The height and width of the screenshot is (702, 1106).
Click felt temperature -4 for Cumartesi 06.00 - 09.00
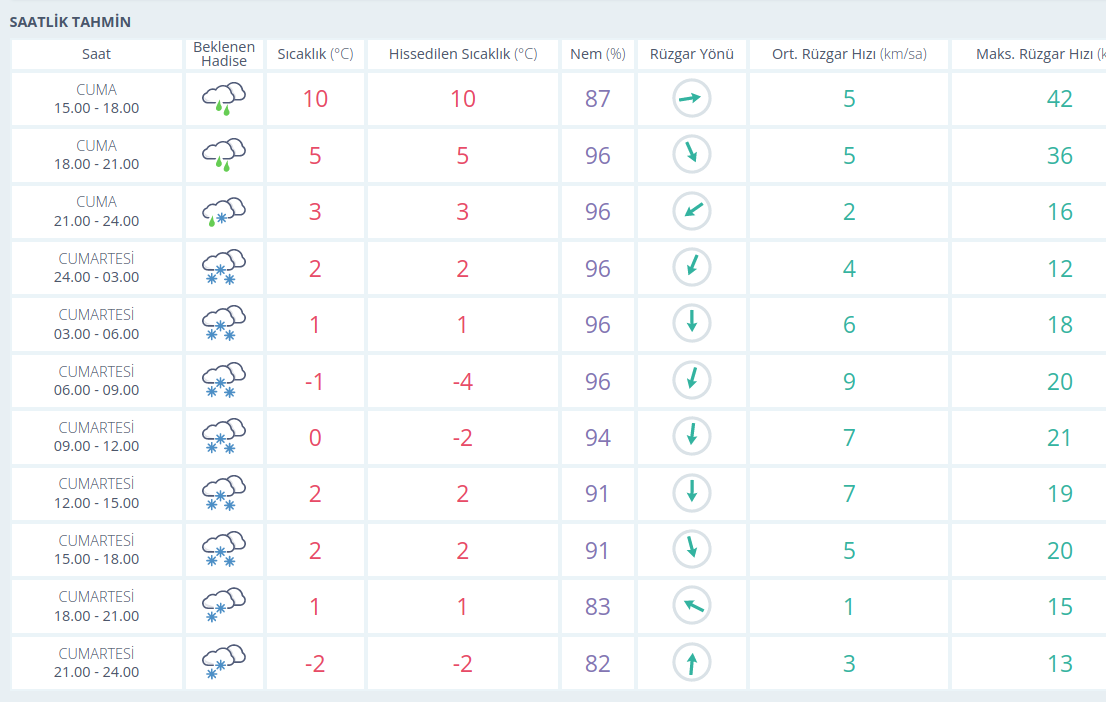pyautogui.click(x=462, y=381)
